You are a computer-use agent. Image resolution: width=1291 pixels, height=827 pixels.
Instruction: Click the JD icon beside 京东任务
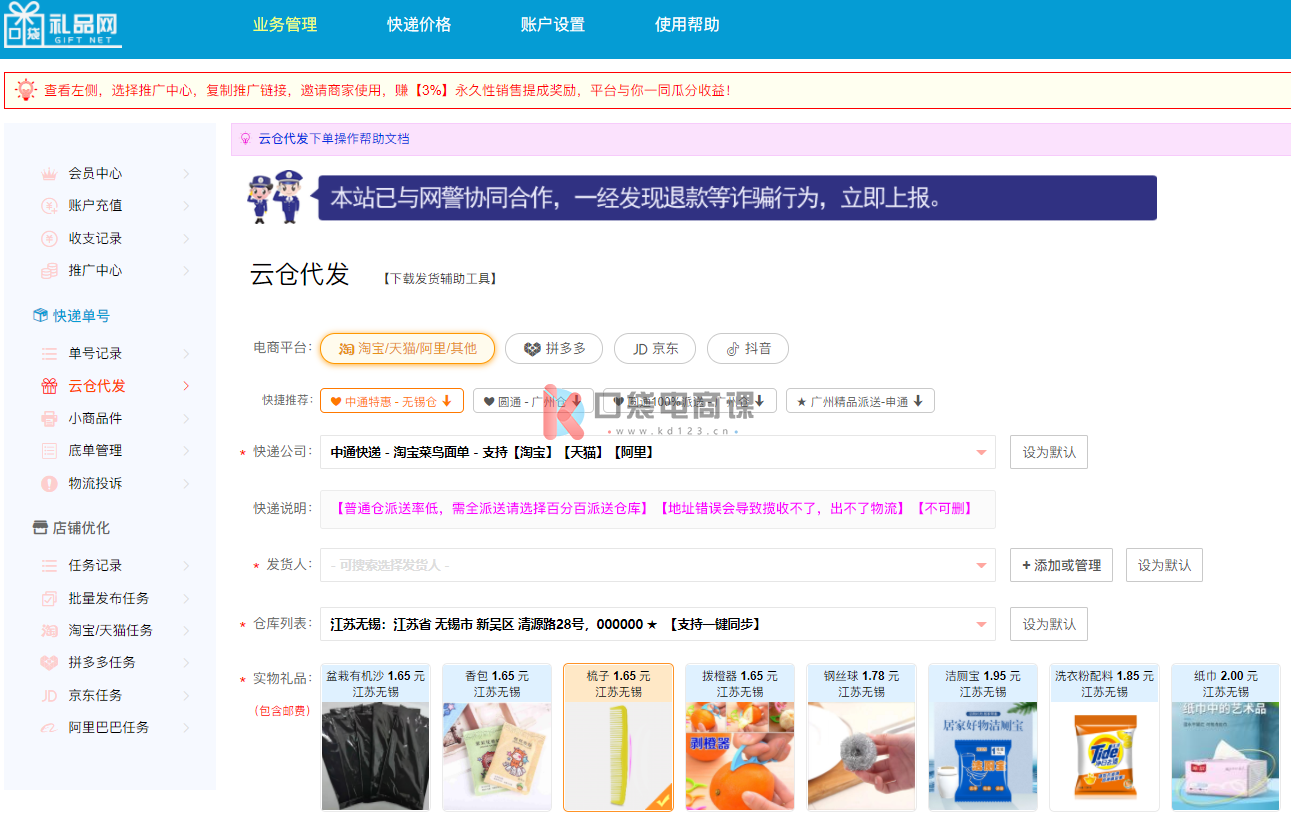point(49,696)
